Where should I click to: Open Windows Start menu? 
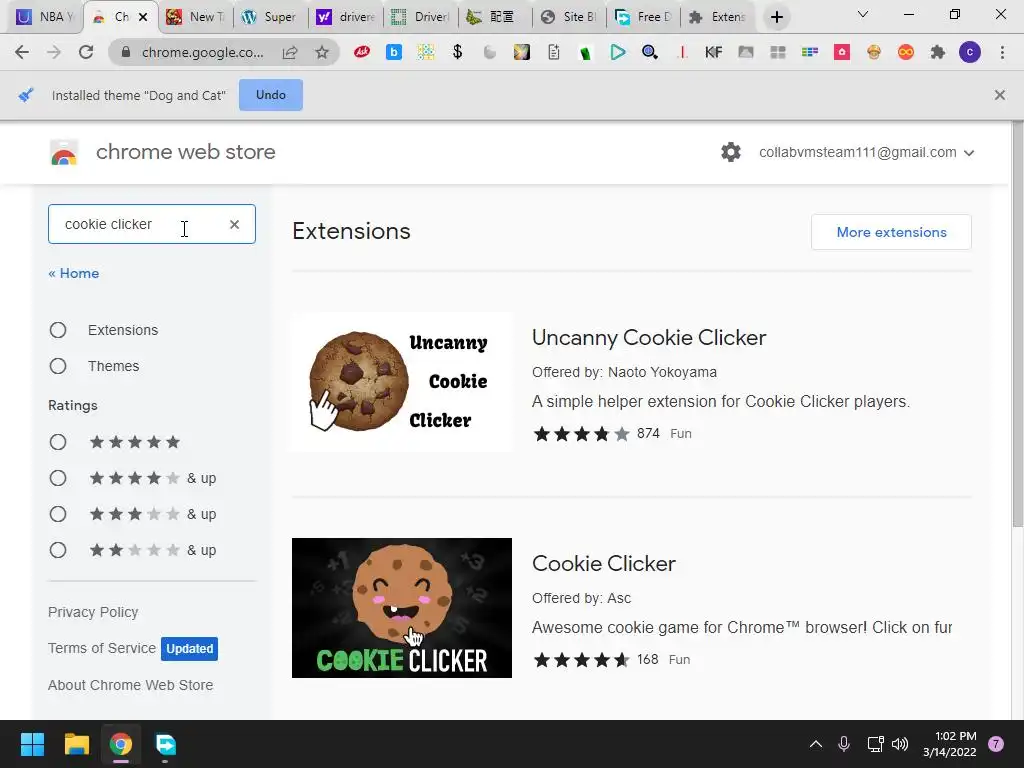click(32, 744)
